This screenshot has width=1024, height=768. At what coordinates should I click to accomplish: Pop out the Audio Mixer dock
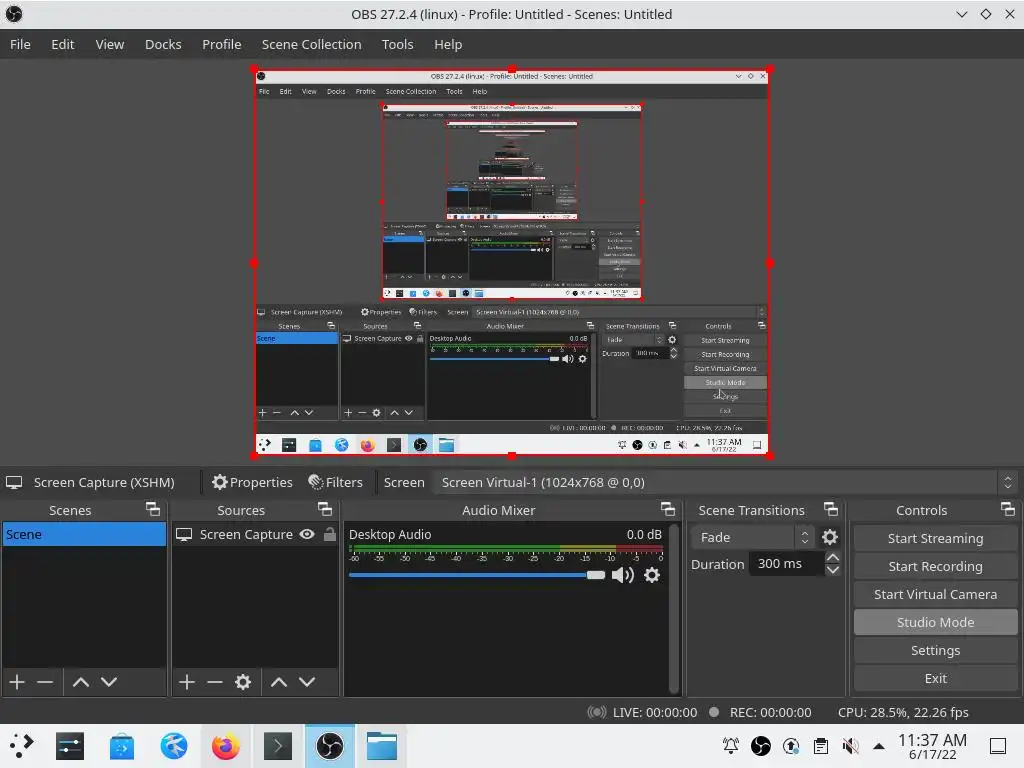[667, 509]
